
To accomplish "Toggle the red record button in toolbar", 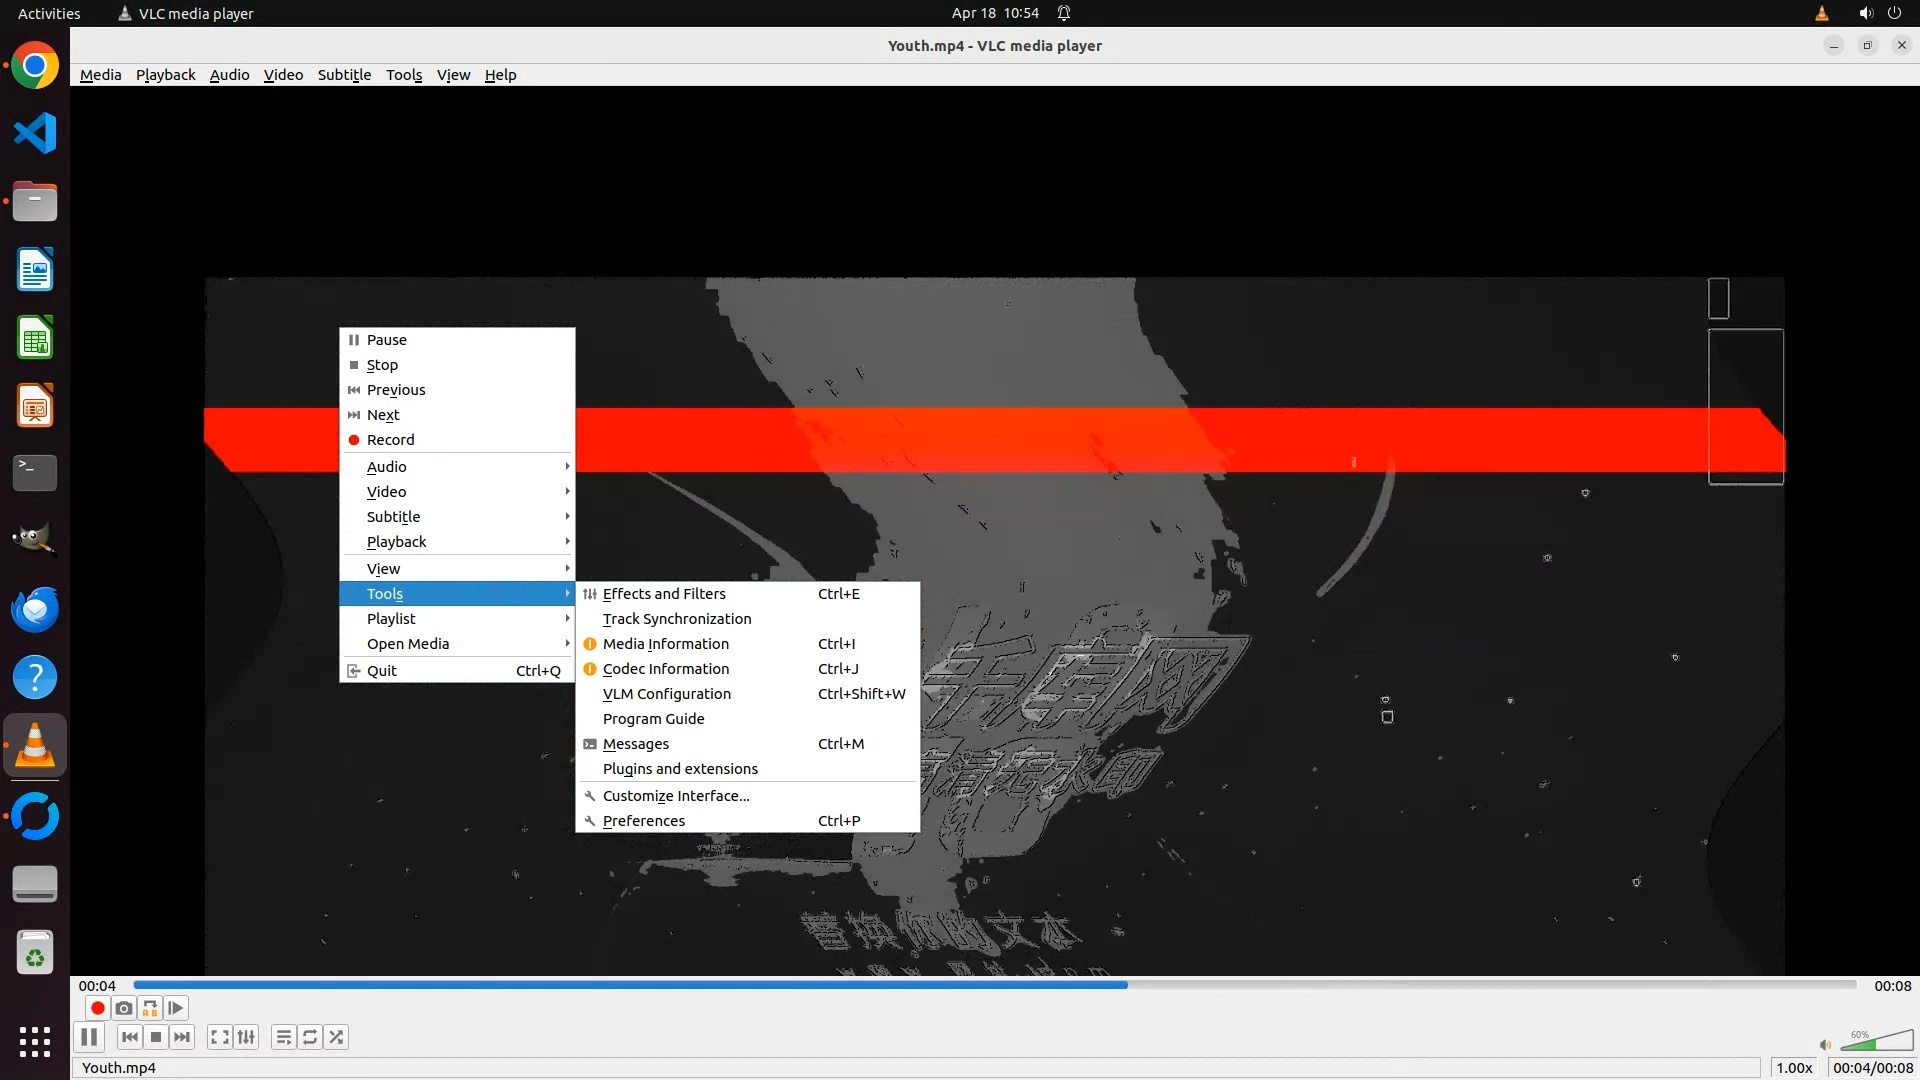I will [x=98, y=1008].
